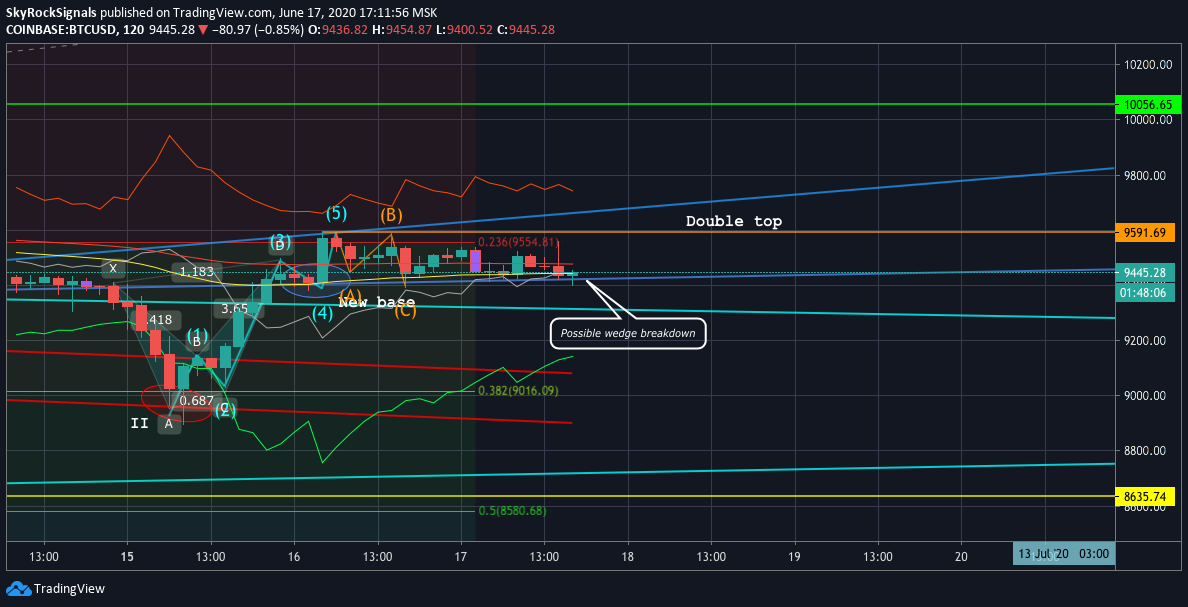The width and height of the screenshot is (1188, 607).
Task: Select the cyan (1) wave label
Action: coord(197,334)
